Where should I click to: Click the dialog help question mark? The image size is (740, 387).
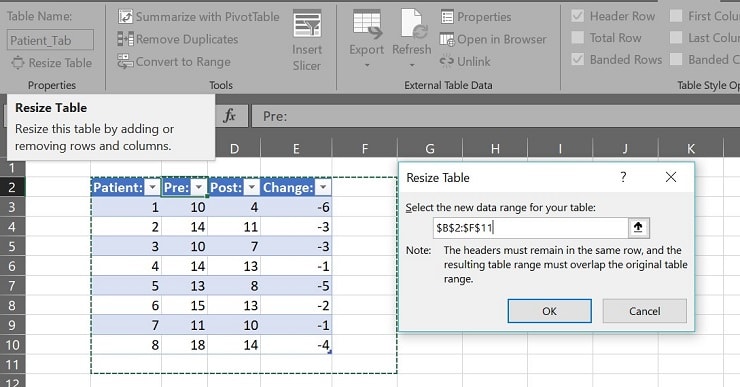point(623,177)
